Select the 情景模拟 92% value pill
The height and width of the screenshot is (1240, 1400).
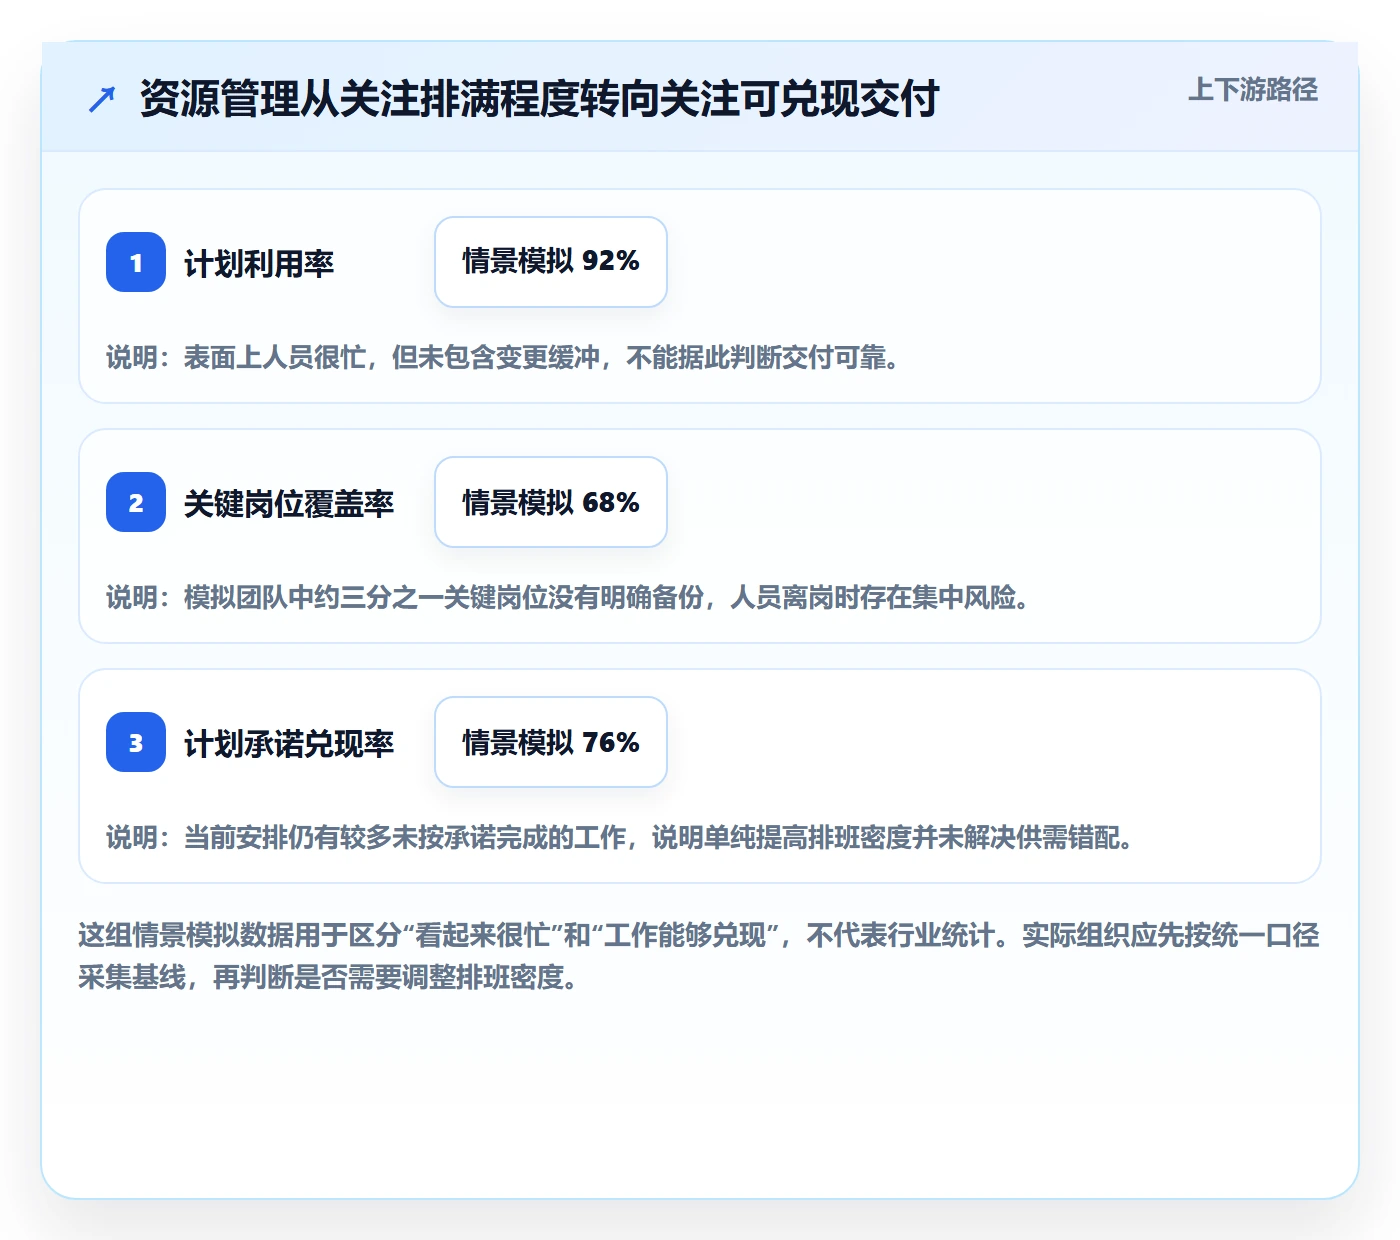pos(551,262)
